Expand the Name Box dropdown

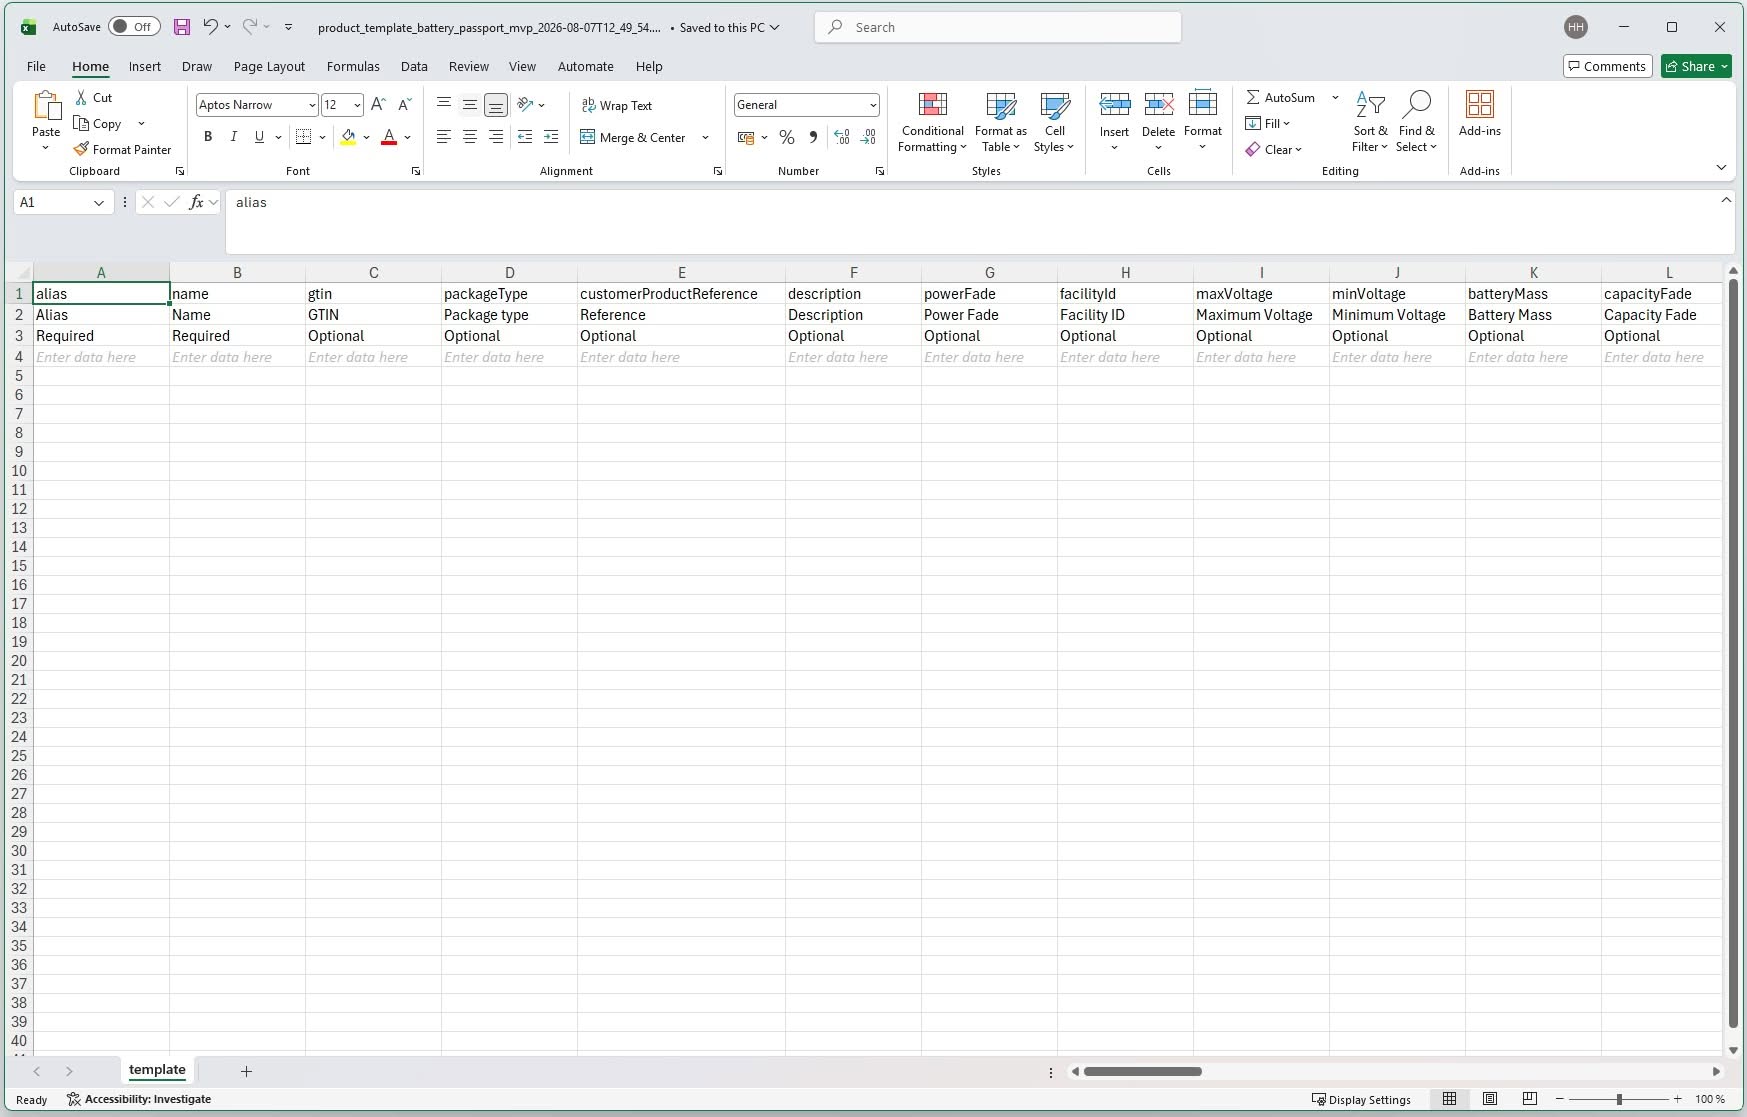[99, 203]
